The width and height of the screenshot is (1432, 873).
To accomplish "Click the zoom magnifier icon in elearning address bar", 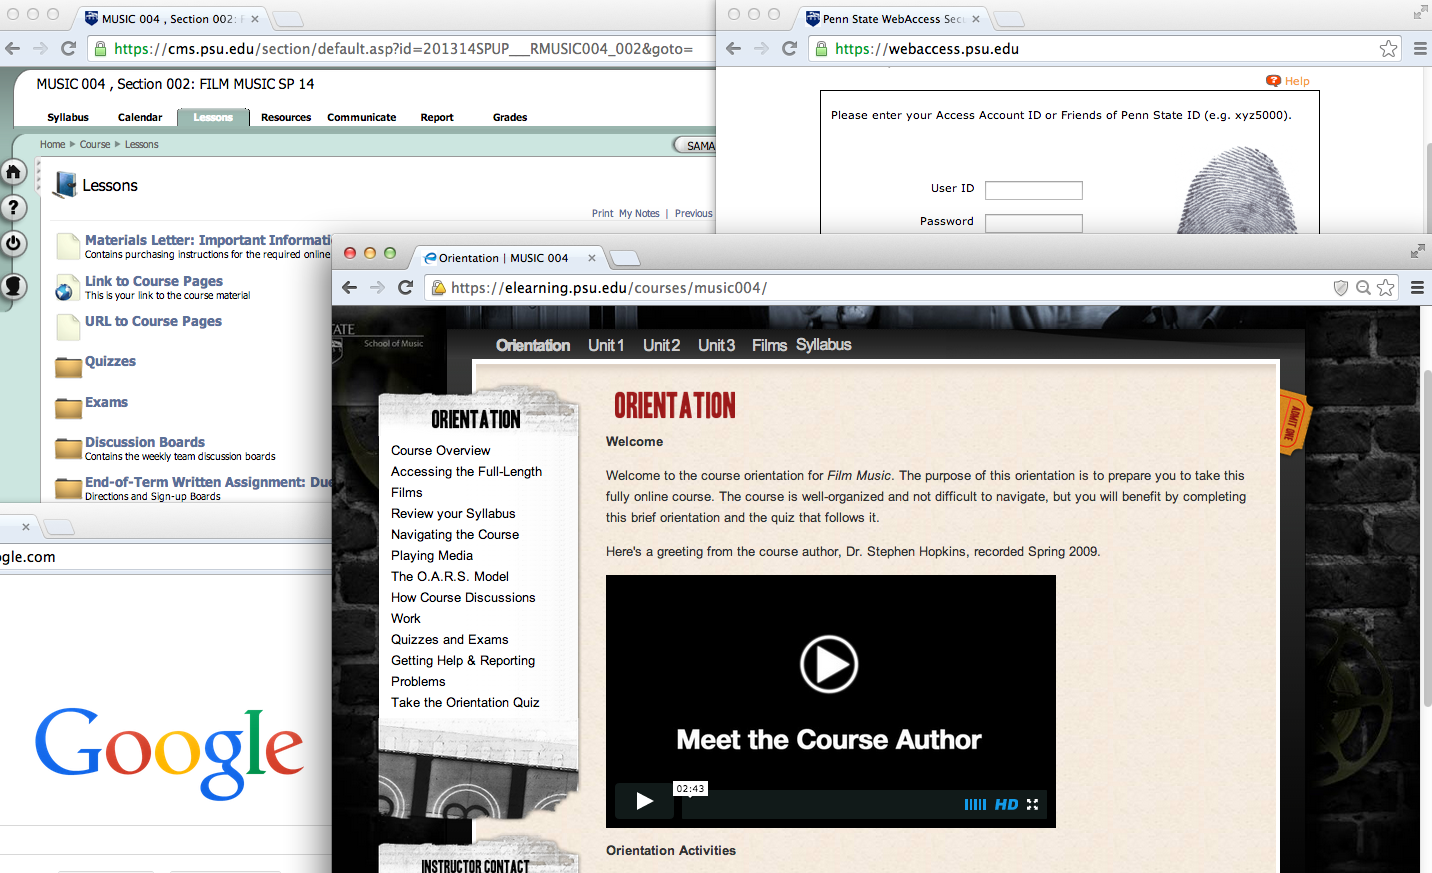I will click(1363, 288).
